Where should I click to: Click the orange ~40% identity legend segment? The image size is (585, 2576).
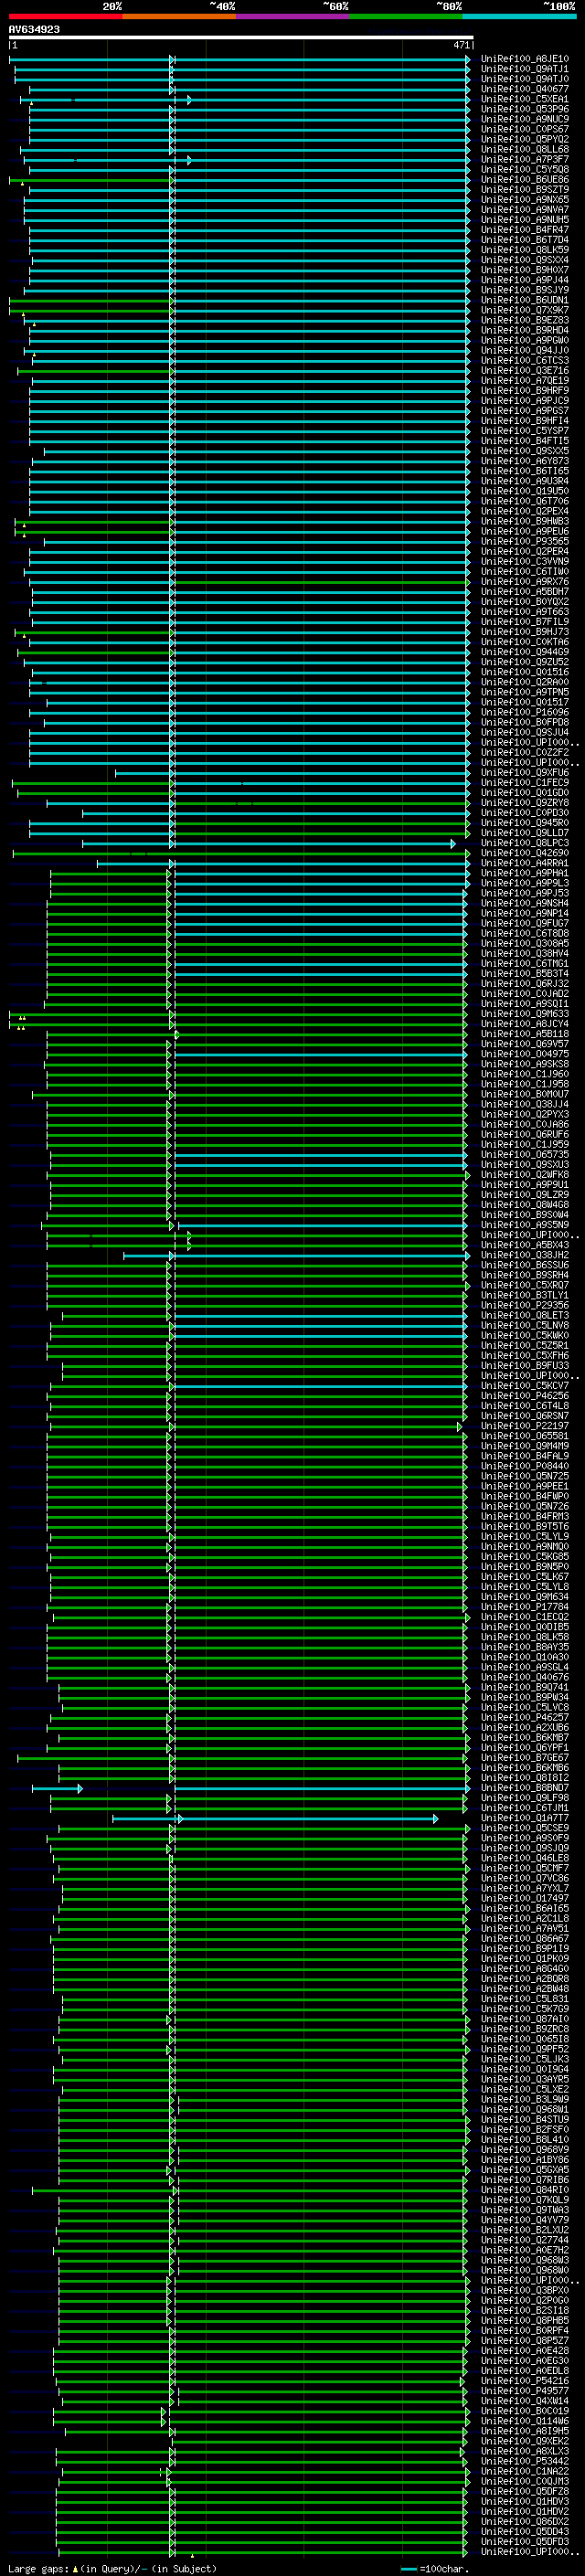179,16
